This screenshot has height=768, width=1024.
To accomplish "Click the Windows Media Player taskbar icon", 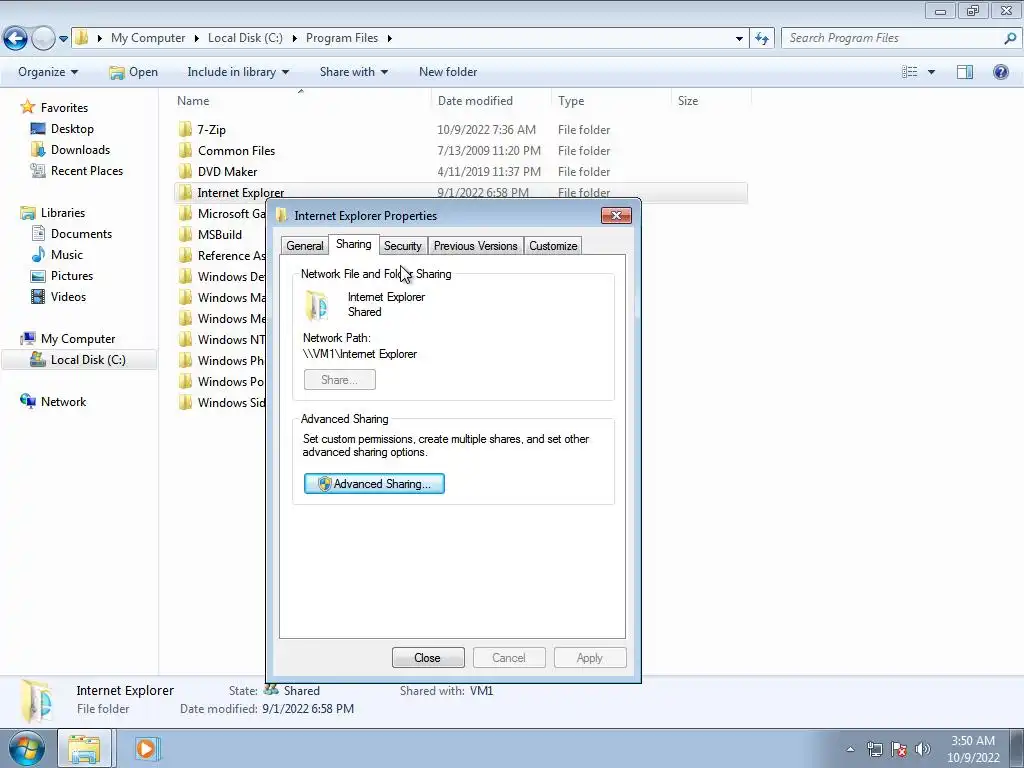I will (147, 748).
